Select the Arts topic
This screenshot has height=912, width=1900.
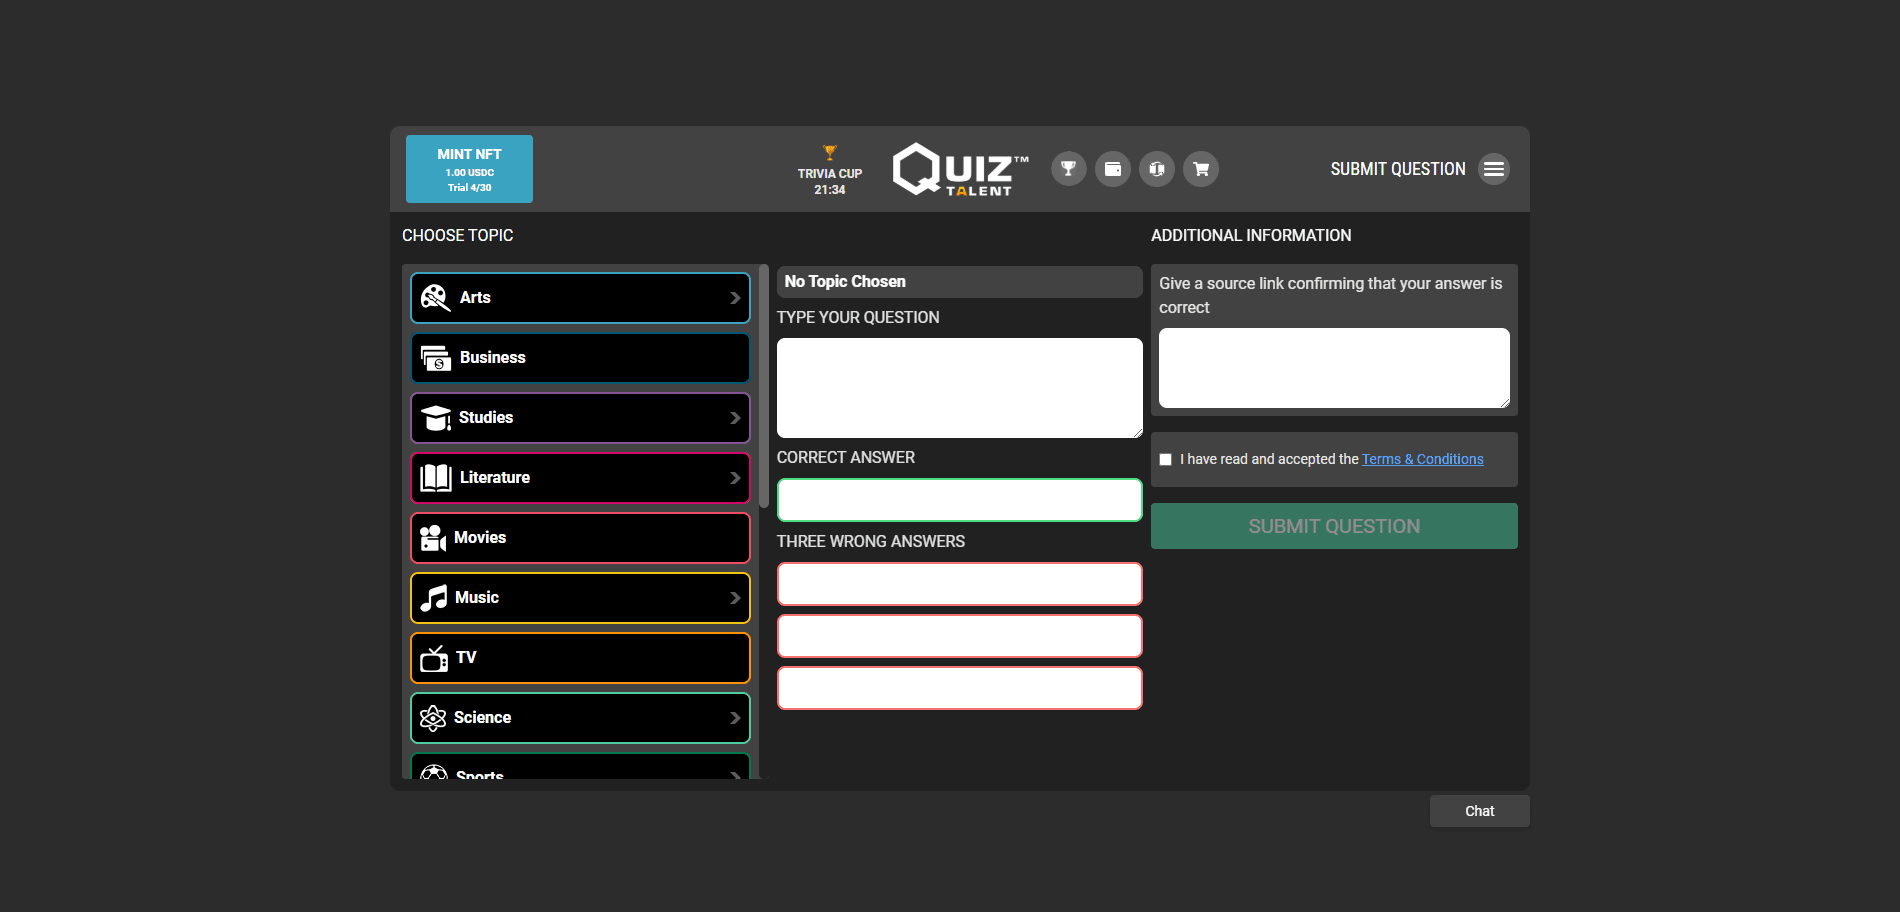pos(580,298)
